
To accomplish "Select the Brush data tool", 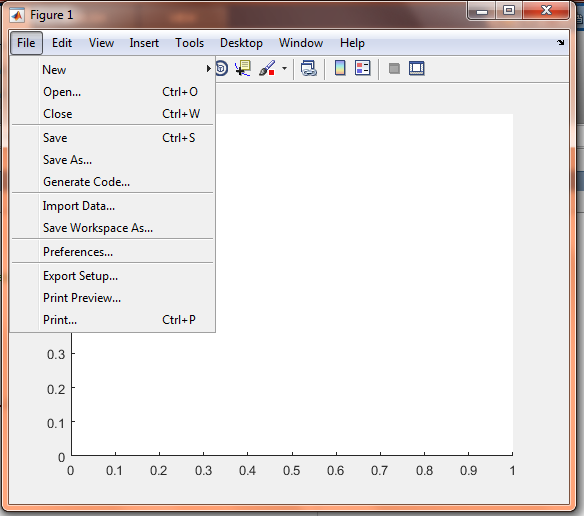I will pos(267,69).
